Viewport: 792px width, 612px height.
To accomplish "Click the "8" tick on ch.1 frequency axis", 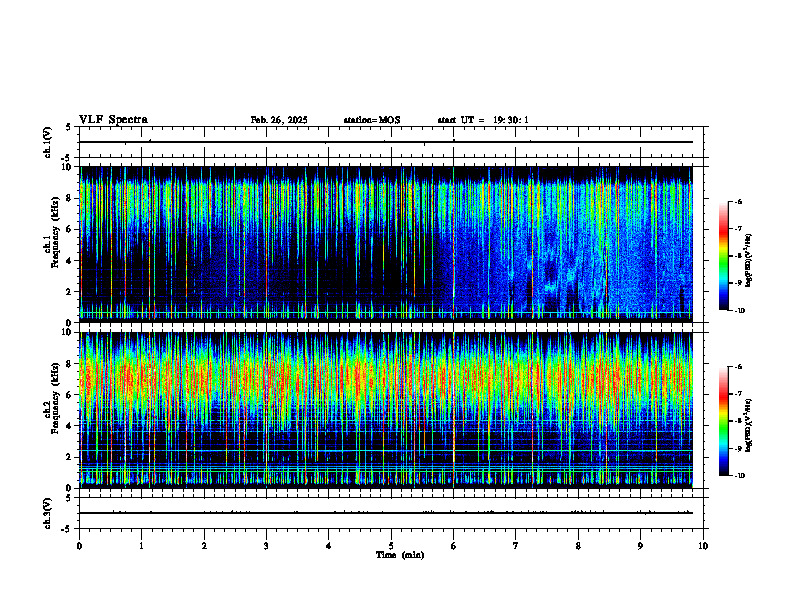I will click(71, 198).
